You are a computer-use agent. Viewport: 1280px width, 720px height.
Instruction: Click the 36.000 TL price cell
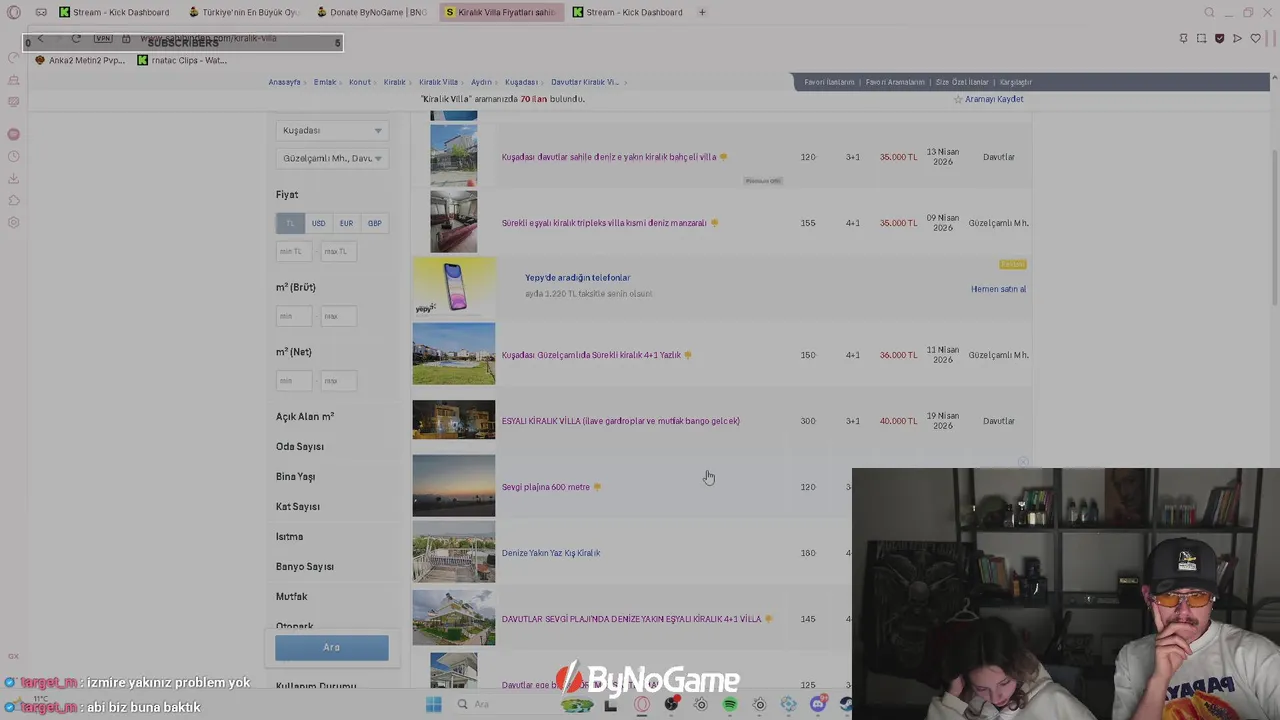pyautogui.click(x=898, y=355)
